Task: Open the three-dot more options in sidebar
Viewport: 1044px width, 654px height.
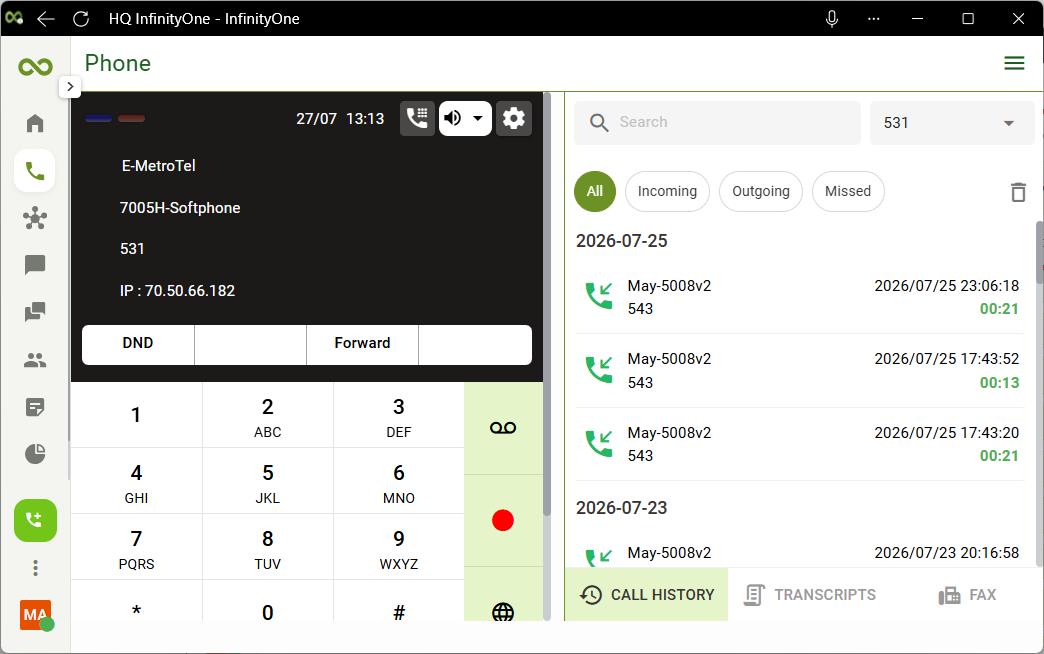Action: click(x=35, y=568)
